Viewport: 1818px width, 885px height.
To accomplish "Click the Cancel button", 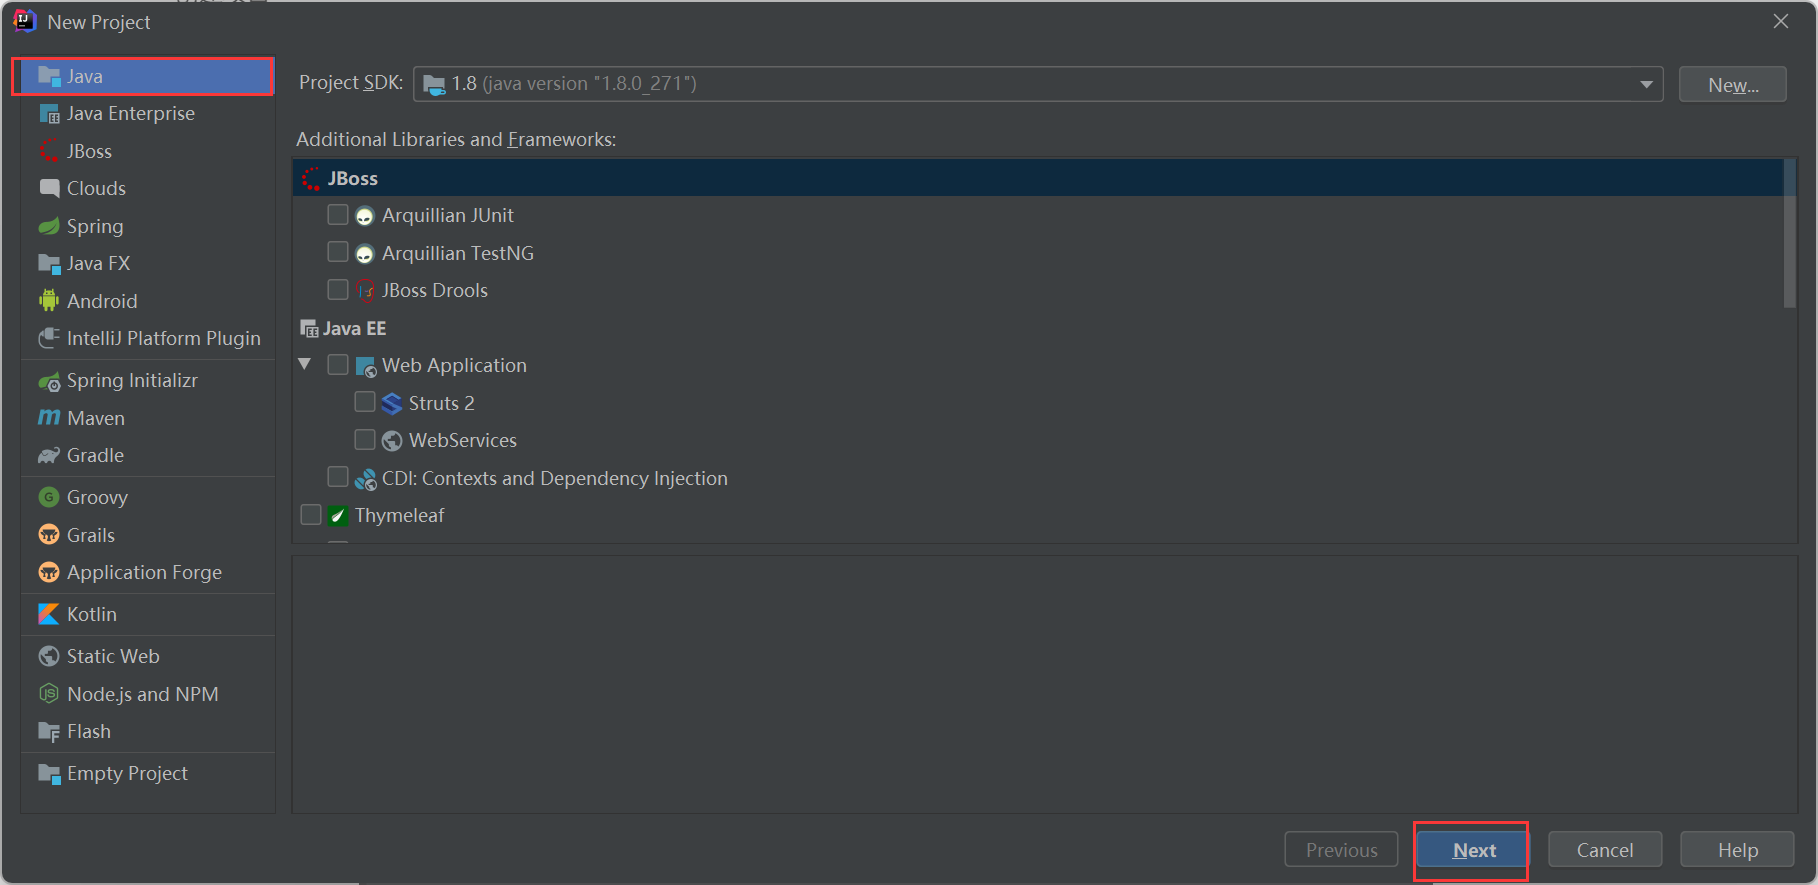I will (x=1605, y=850).
